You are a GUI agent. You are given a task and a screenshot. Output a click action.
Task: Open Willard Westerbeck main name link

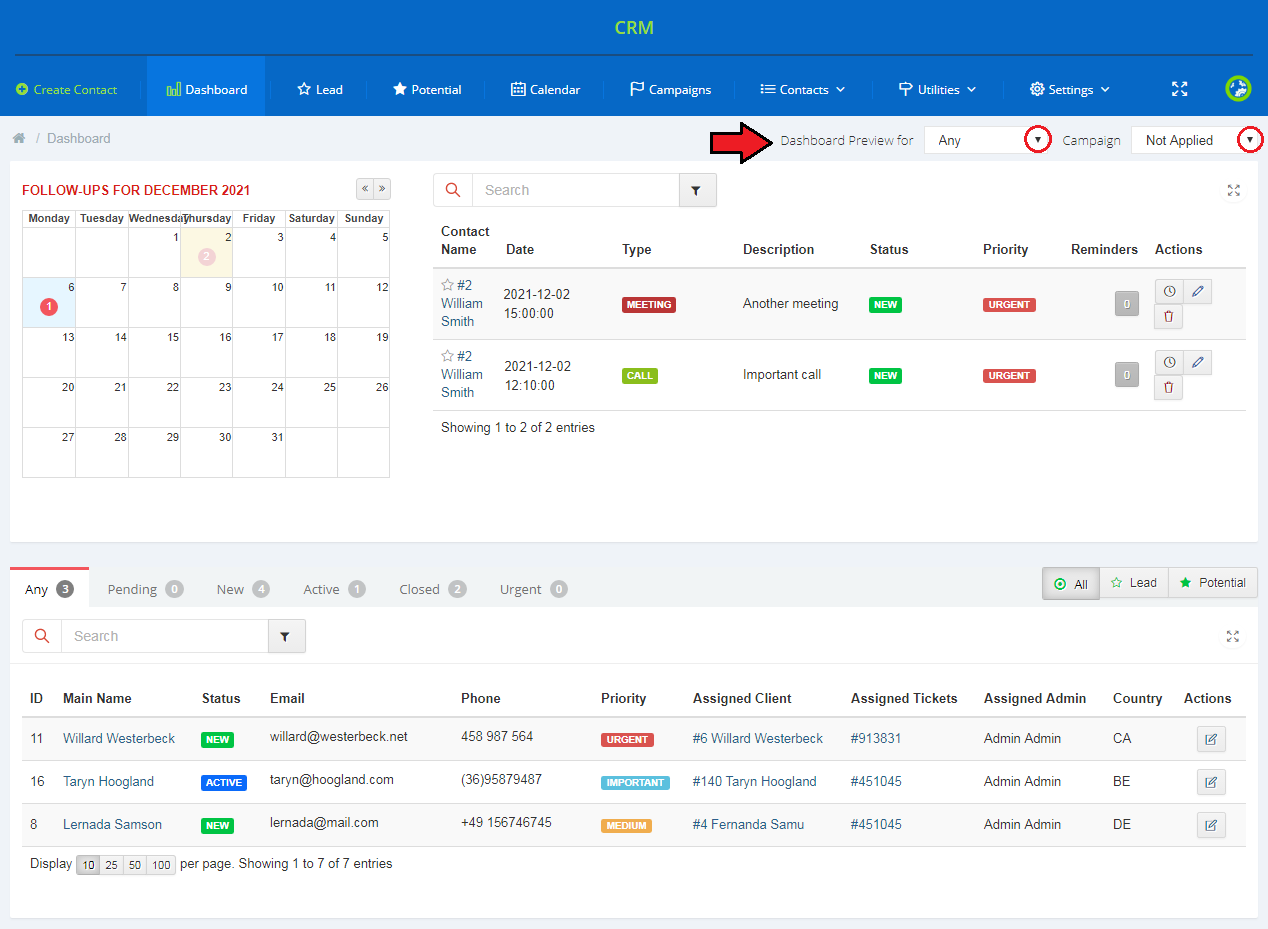[x=119, y=738]
